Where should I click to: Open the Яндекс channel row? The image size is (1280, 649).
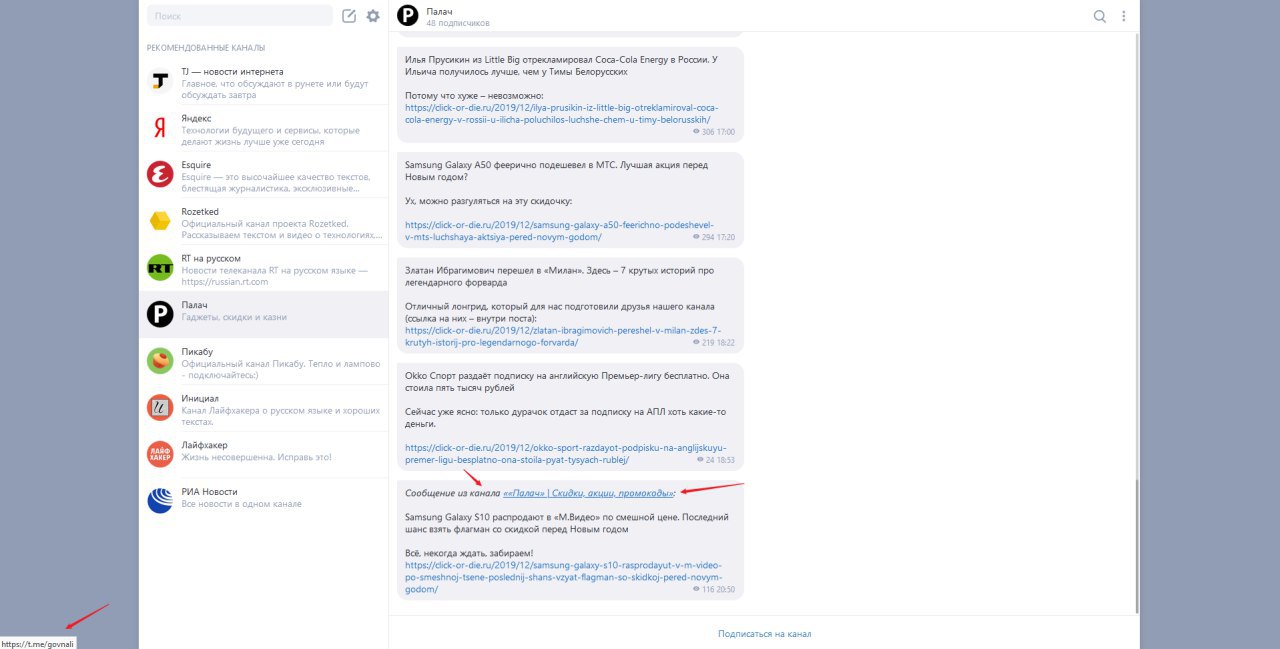(263, 127)
